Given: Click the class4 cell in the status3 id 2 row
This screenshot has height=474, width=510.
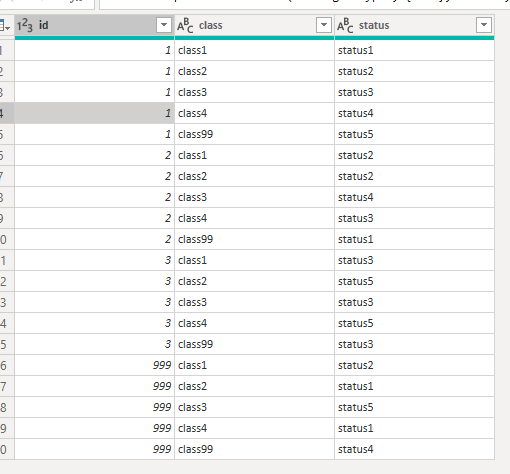Looking at the screenshot, I should tap(254, 218).
